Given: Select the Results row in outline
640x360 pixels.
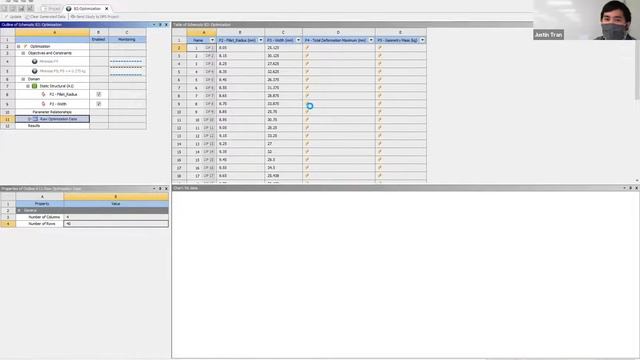Looking at the screenshot, I should pyautogui.click(x=52, y=126).
